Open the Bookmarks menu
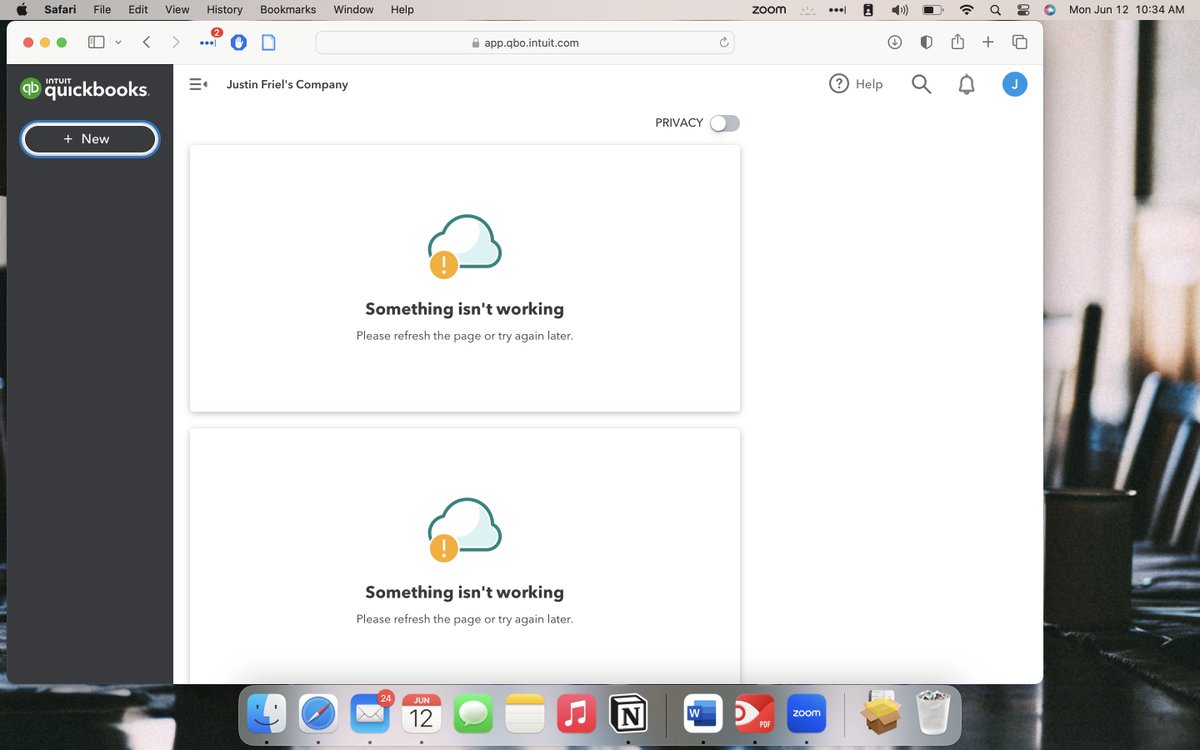The height and width of the screenshot is (750, 1200). [287, 9]
